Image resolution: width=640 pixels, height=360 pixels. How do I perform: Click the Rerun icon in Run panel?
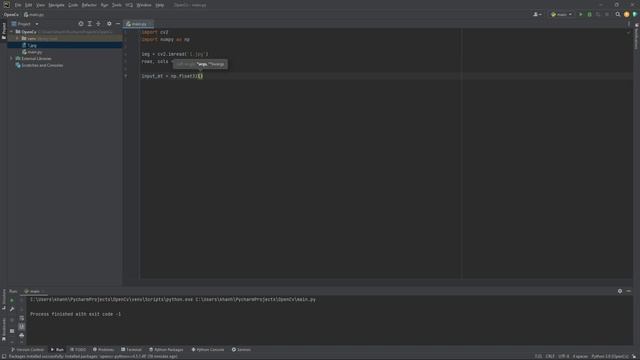(12, 300)
